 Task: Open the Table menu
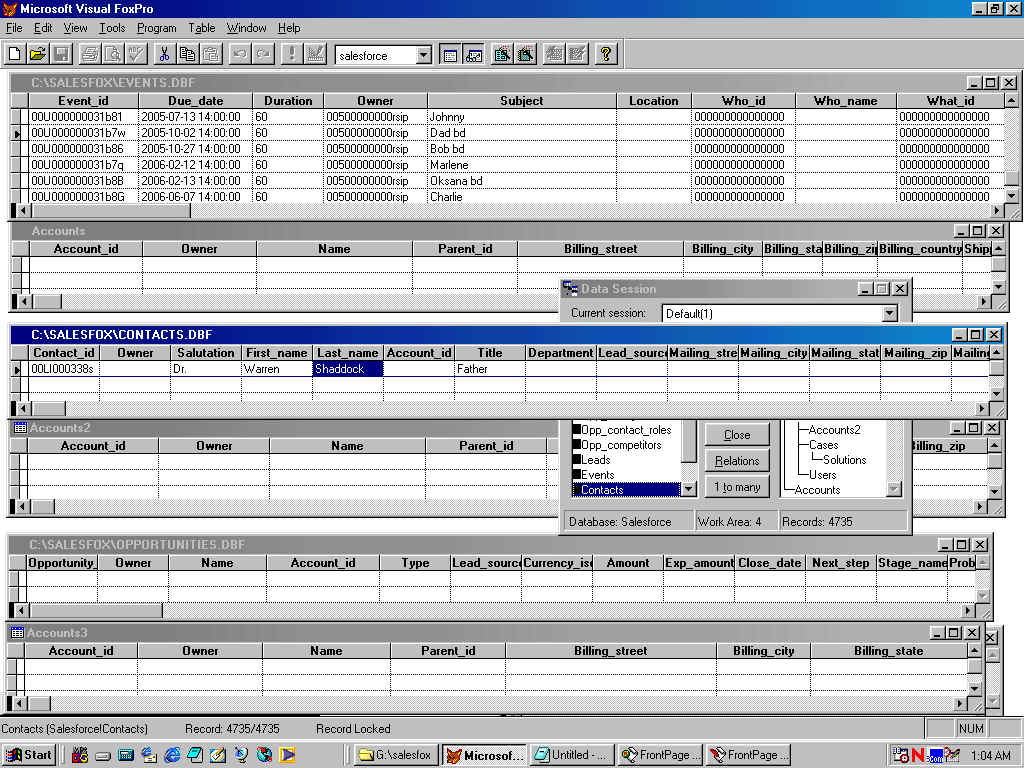202,28
